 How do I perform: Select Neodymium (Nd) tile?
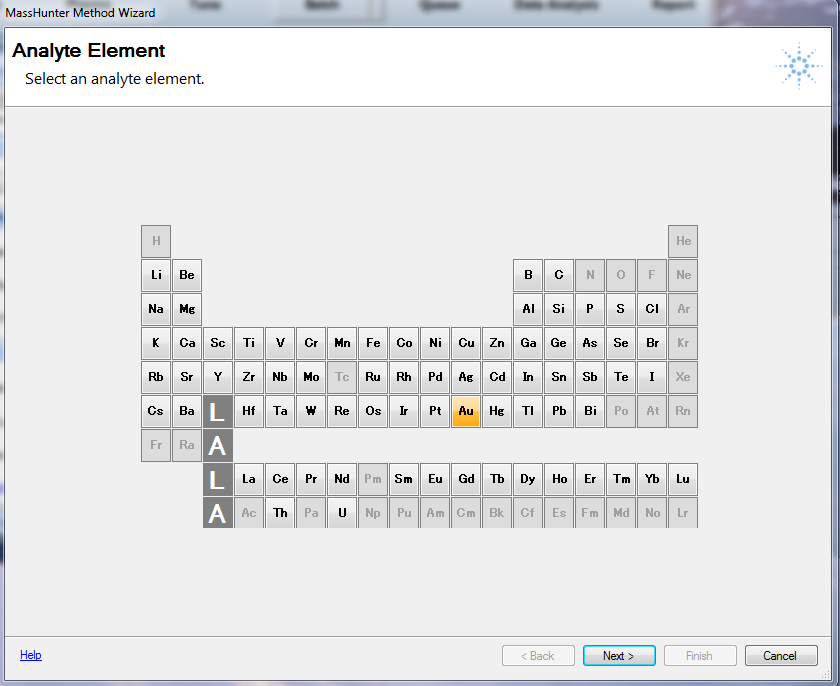click(342, 479)
